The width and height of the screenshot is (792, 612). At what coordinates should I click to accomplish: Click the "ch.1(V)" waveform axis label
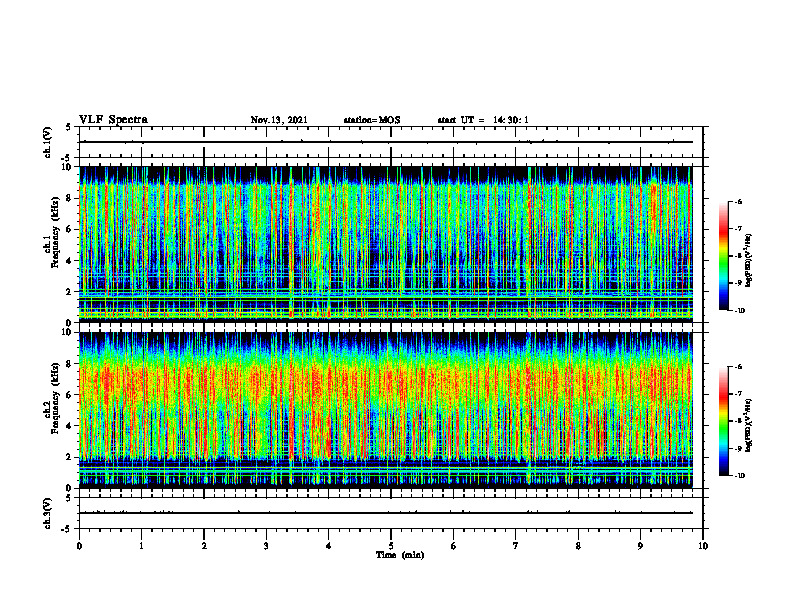(47, 142)
